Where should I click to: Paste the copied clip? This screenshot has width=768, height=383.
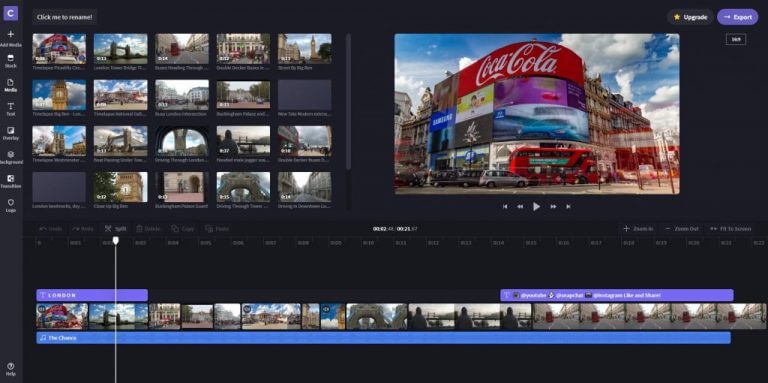216,229
